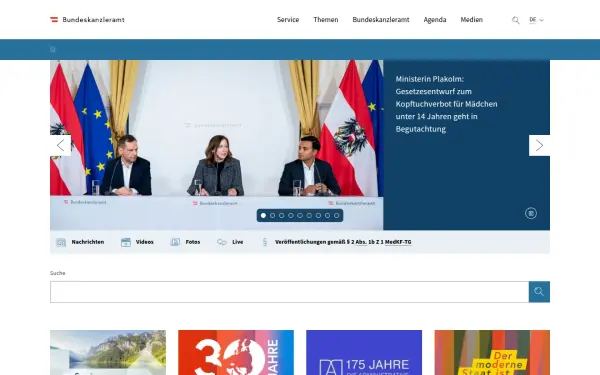Viewport: 600px width, 375px height.
Task: Select the eighth carousel dot
Action: click(328, 215)
